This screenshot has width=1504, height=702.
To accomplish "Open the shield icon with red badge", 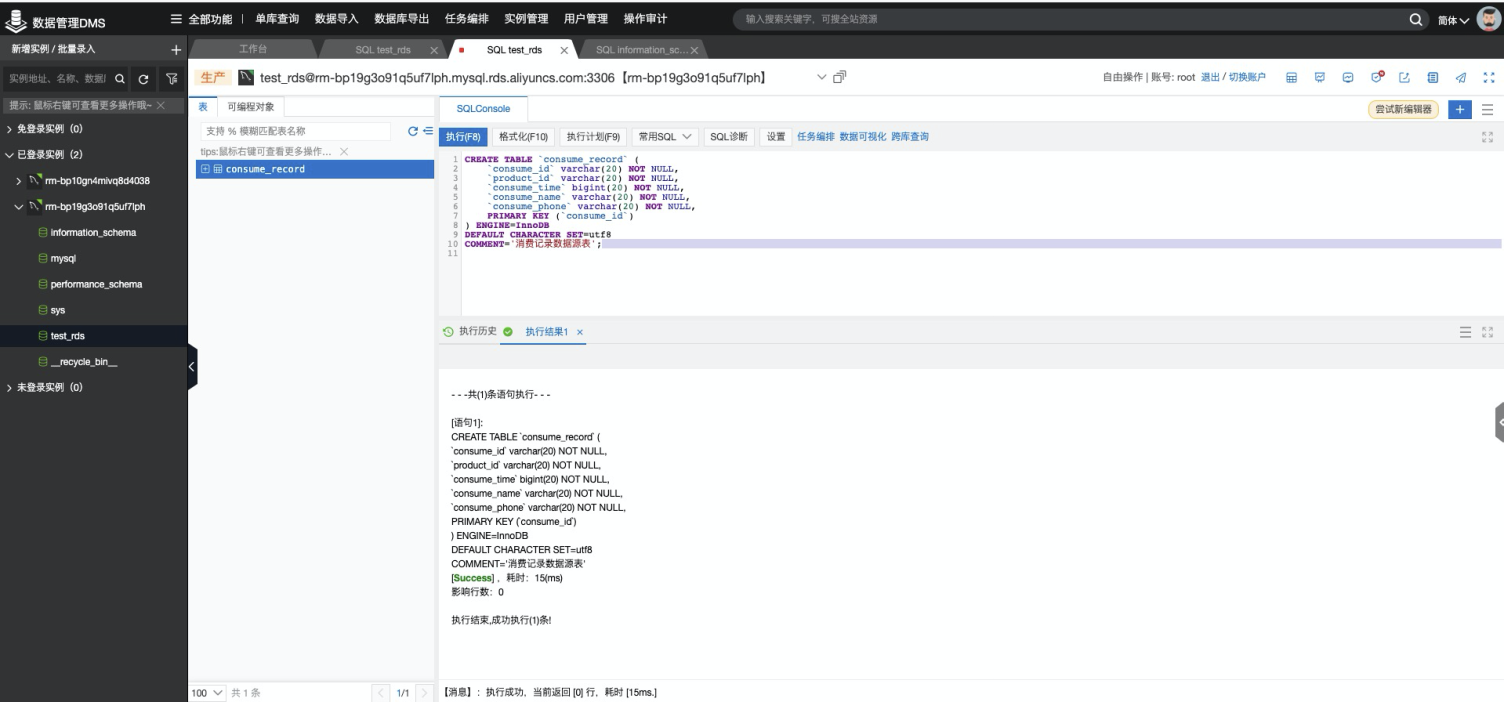I will (x=1376, y=77).
